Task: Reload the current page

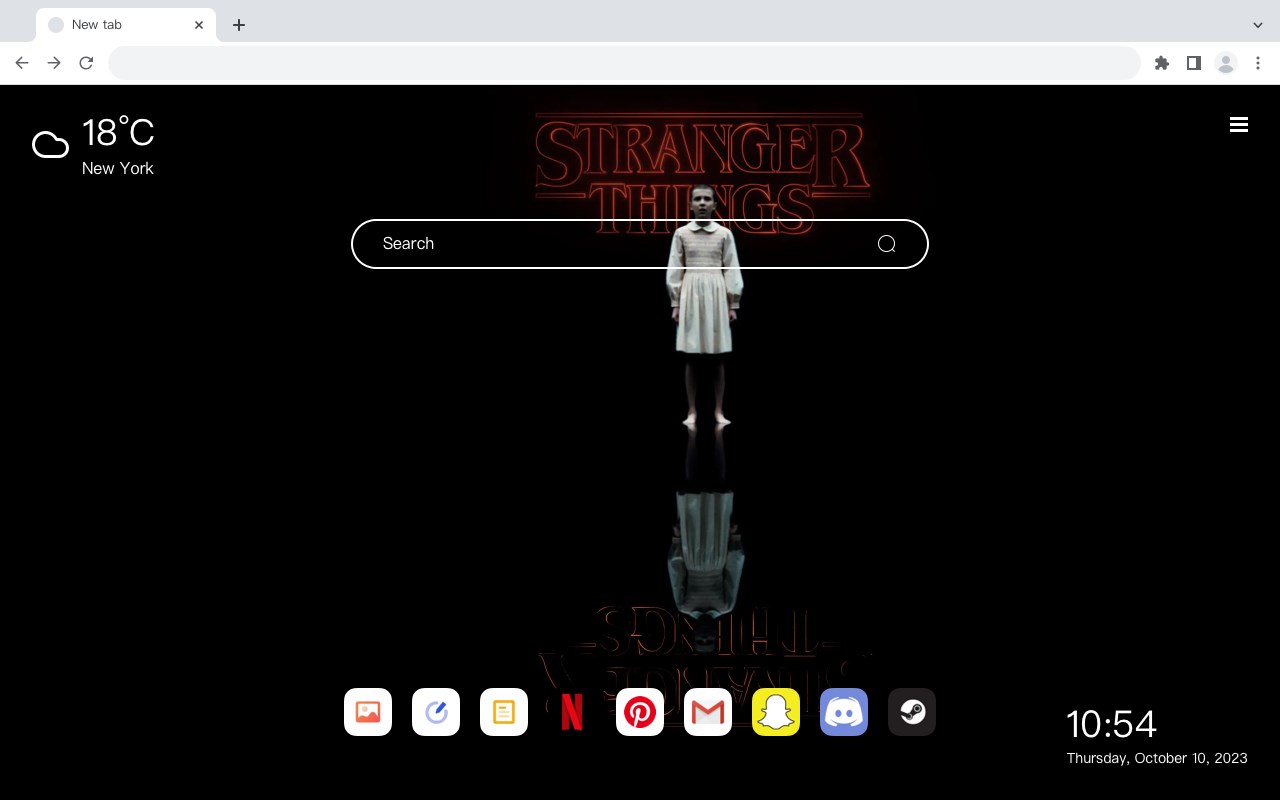Action: (x=86, y=63)
